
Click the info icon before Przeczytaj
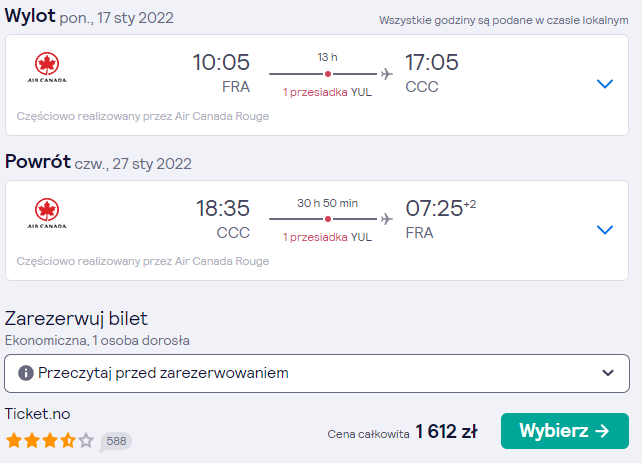(25, 373)
